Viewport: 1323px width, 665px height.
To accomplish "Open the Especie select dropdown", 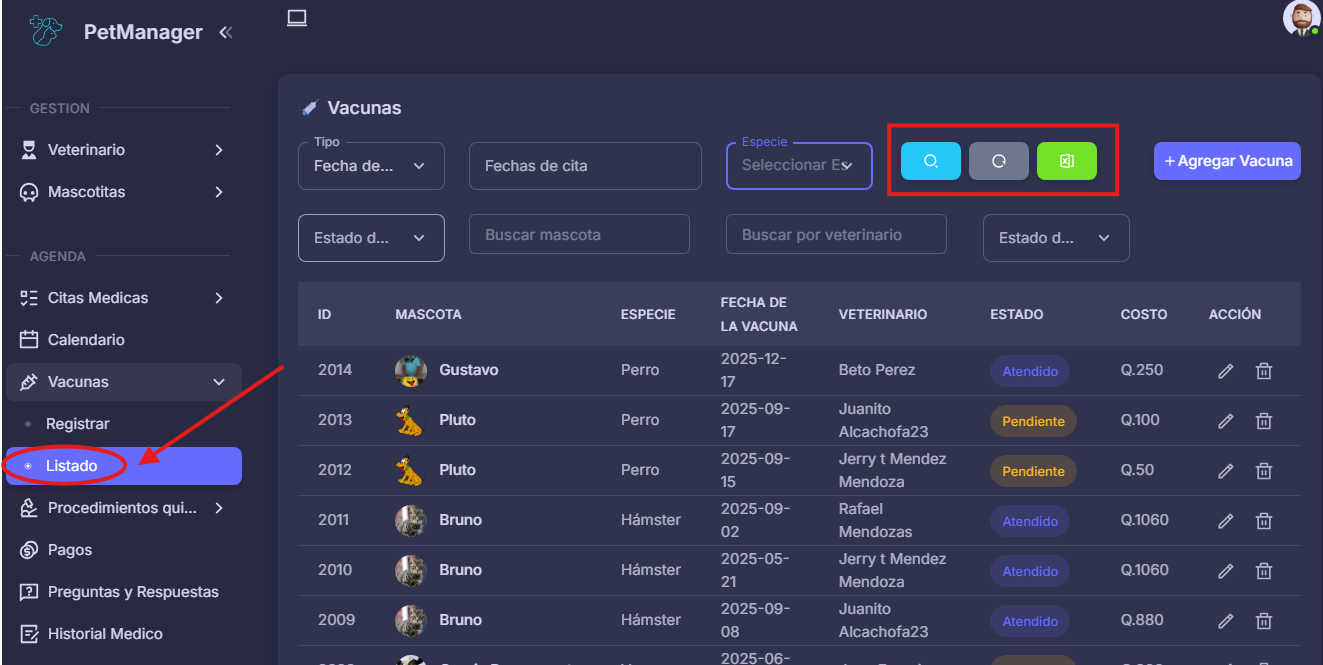I will point(799,166).
